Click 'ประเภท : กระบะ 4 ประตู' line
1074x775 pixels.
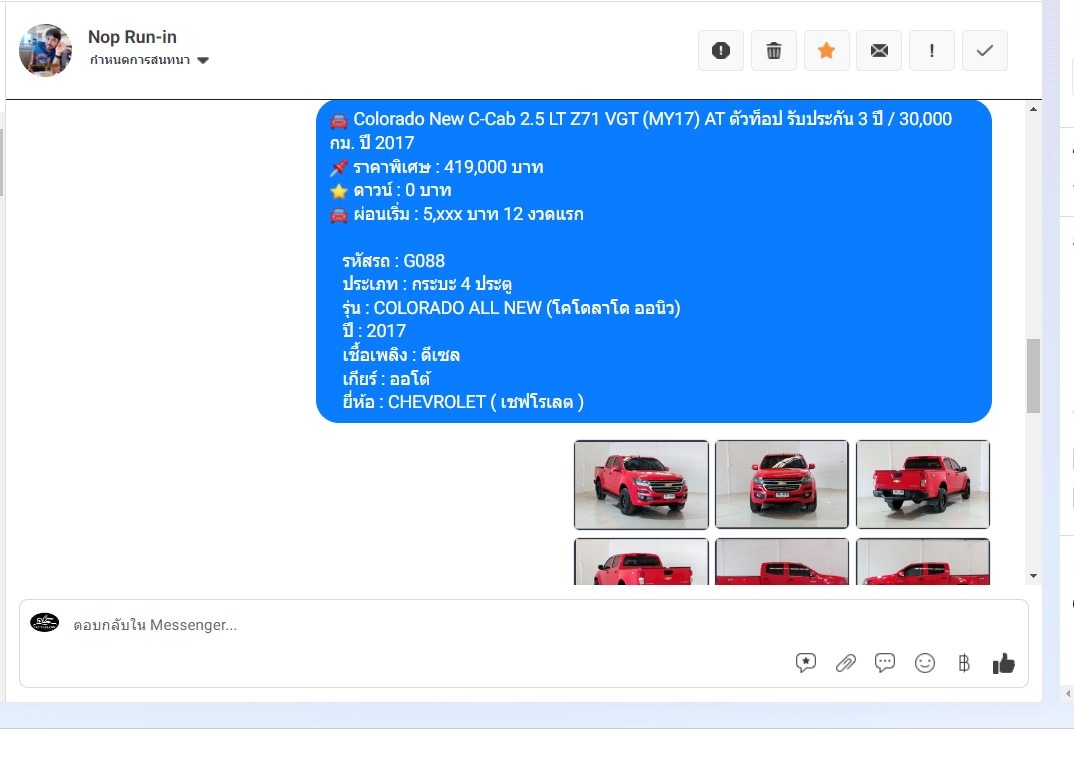[427, 284]
